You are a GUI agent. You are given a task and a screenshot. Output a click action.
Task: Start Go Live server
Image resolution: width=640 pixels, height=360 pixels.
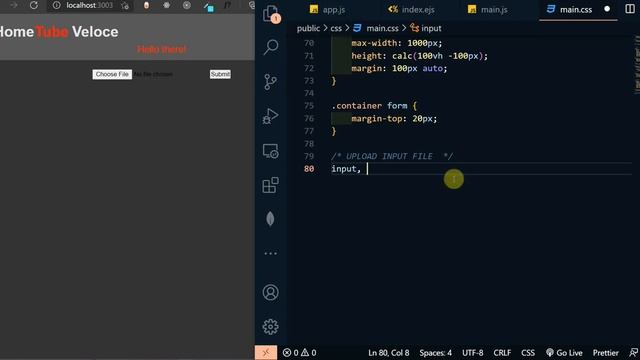(x=564, y=353)
